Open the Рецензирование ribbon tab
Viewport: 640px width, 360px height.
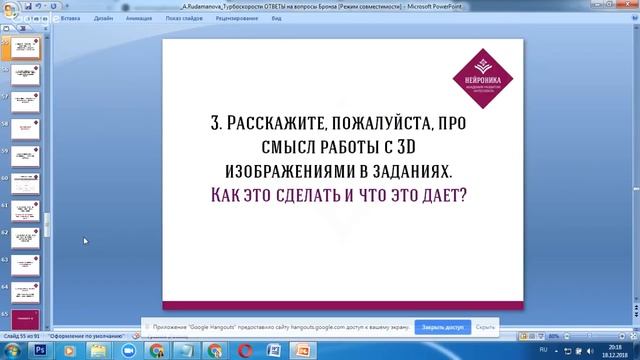click(x=237, y=18)
